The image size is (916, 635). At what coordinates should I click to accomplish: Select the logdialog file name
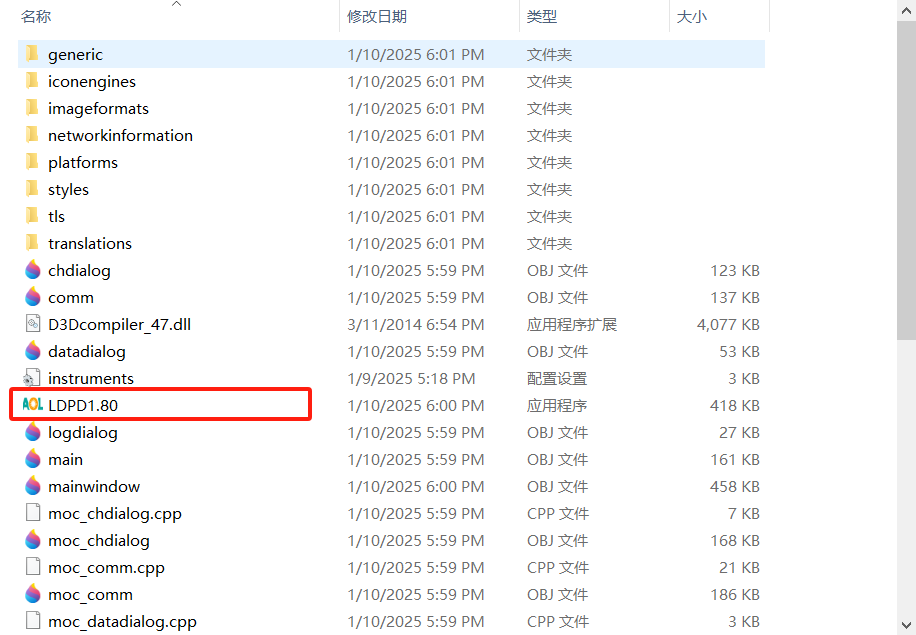[82, 432]
